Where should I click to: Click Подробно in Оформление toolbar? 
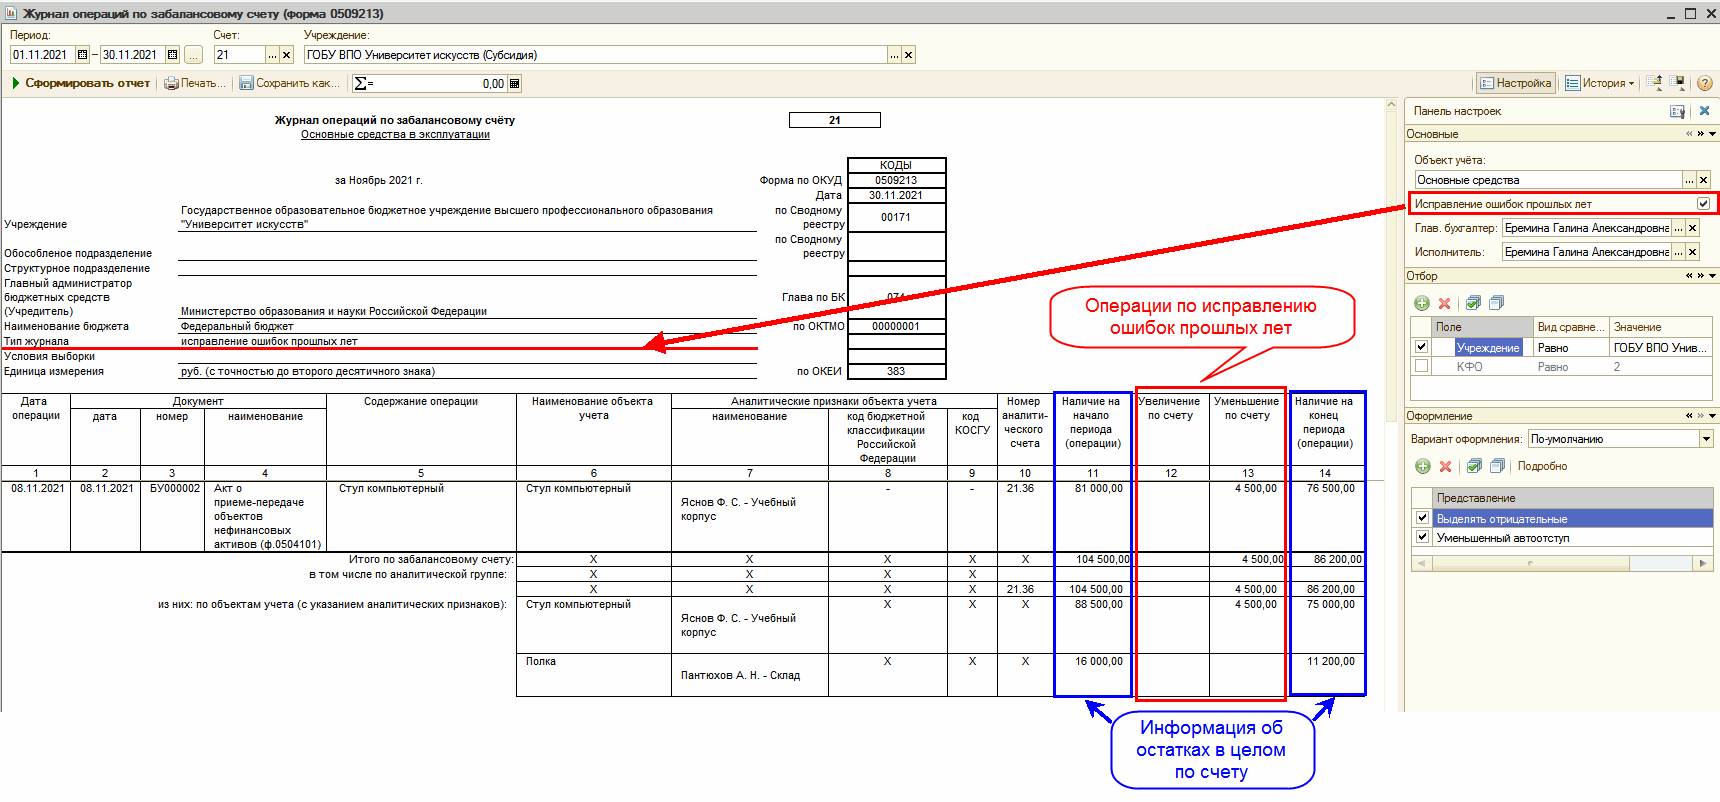1542,466
